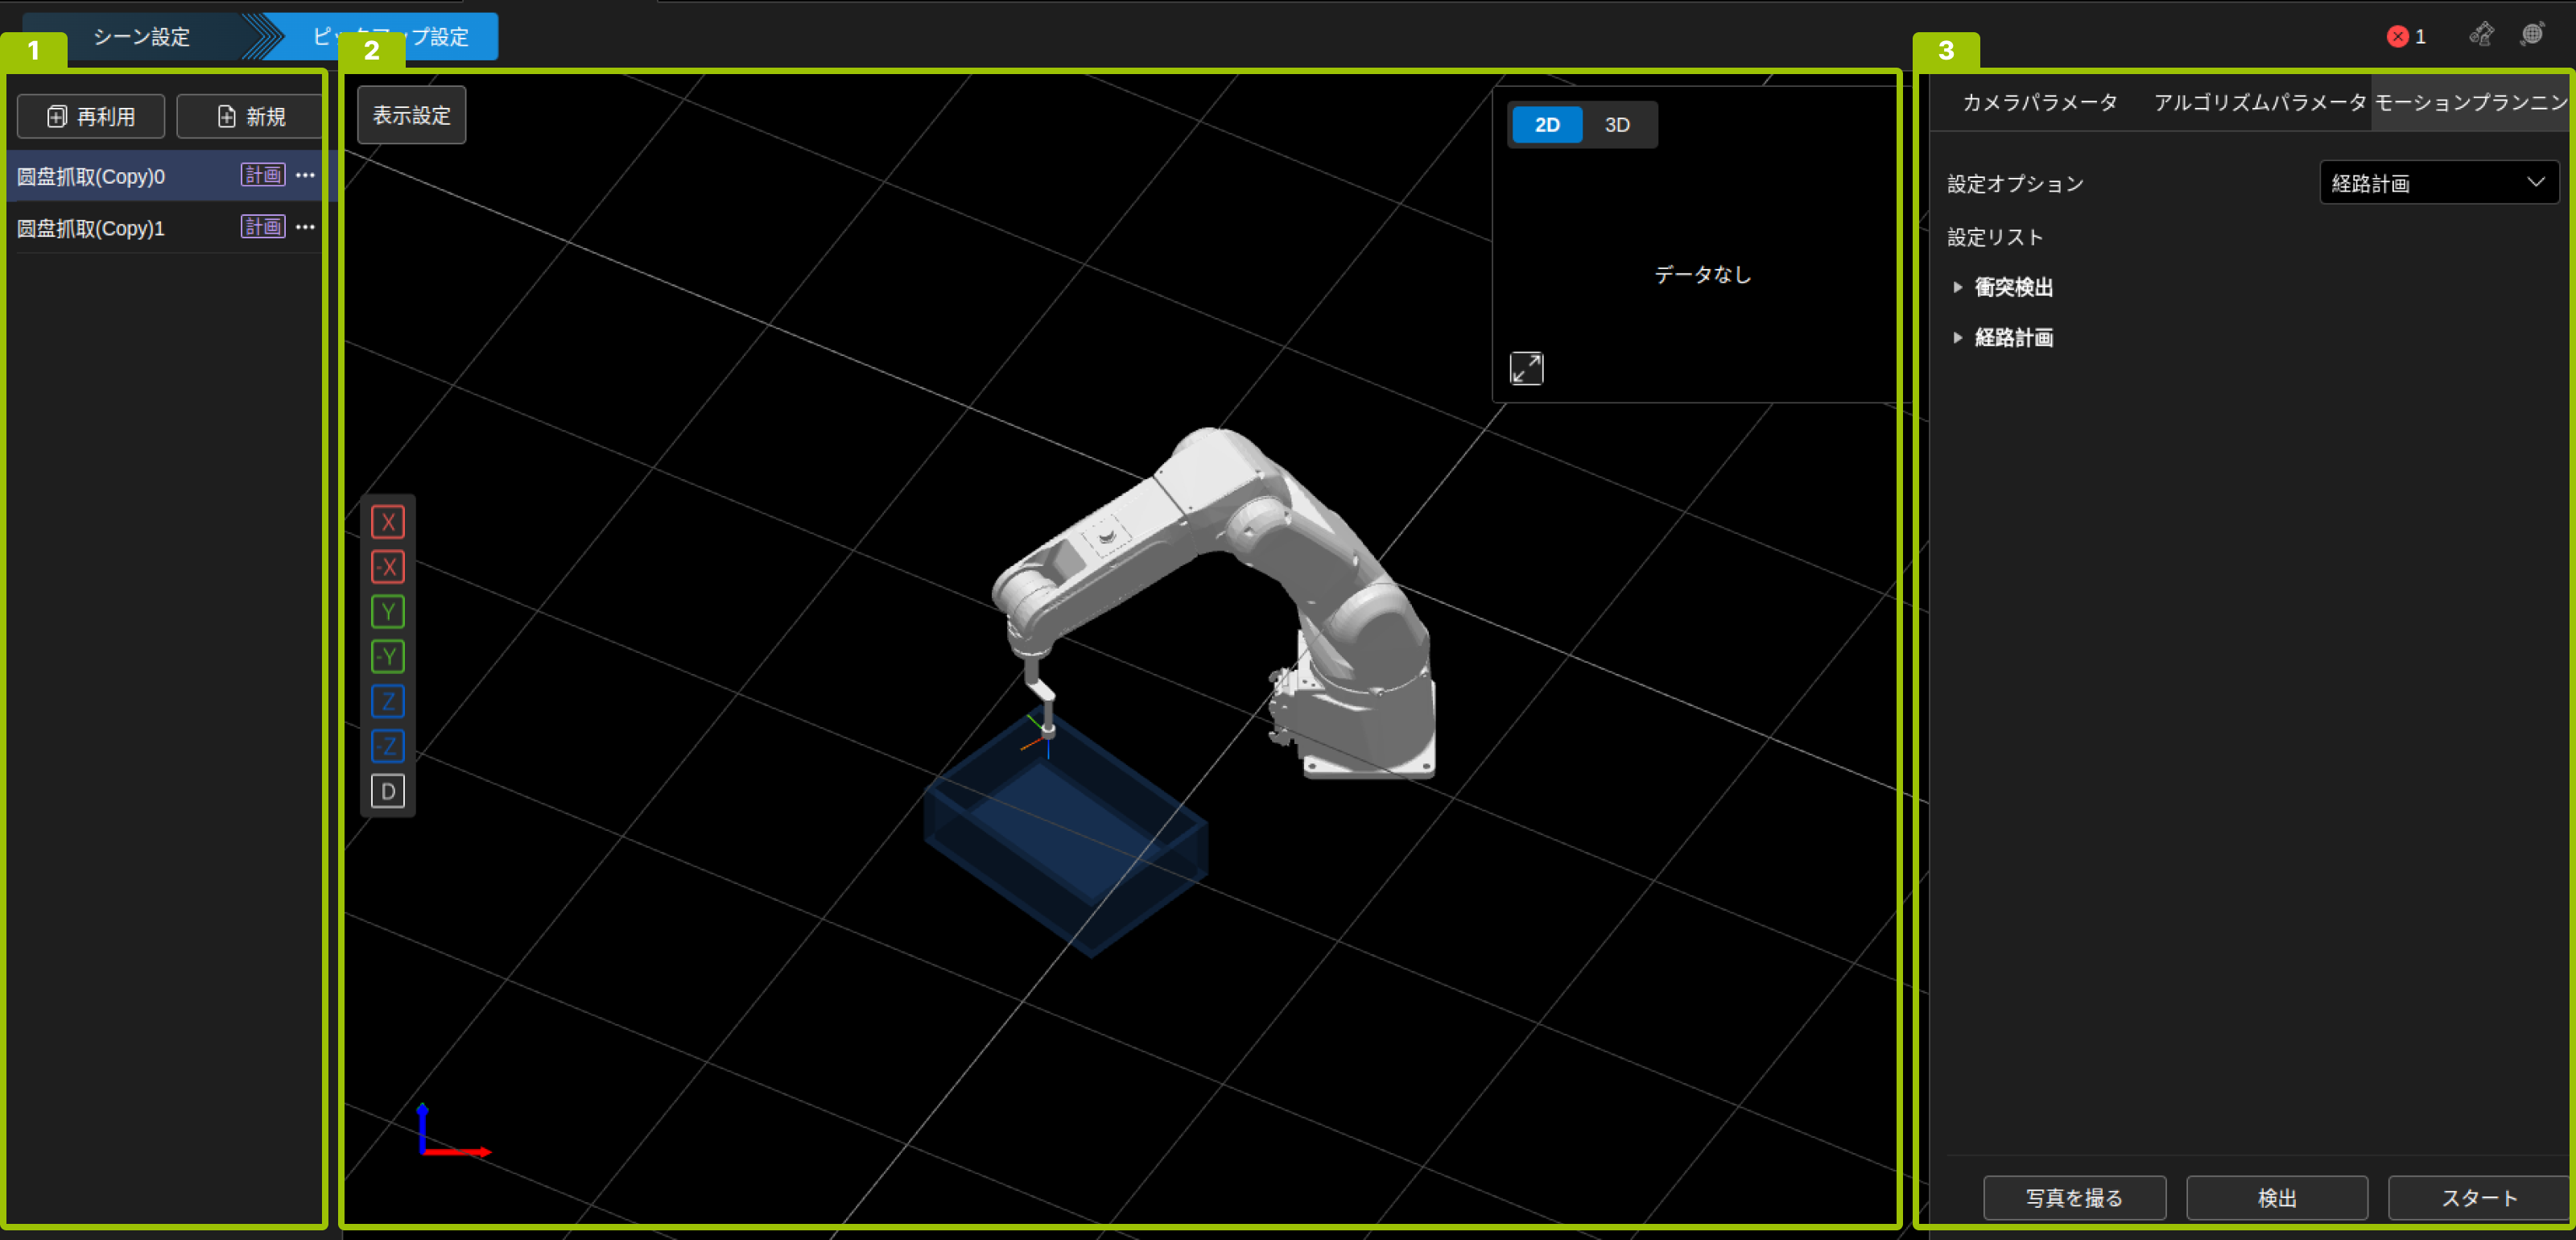
Task: Open the アルゴリズムパラメータ tab
Action: tap(2259, 103)
